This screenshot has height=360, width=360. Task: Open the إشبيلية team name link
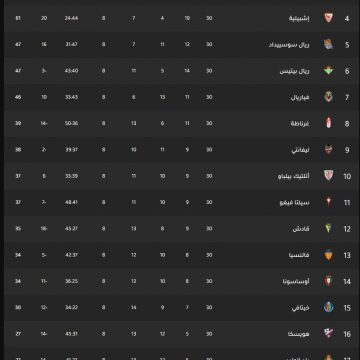pos(299,18)
